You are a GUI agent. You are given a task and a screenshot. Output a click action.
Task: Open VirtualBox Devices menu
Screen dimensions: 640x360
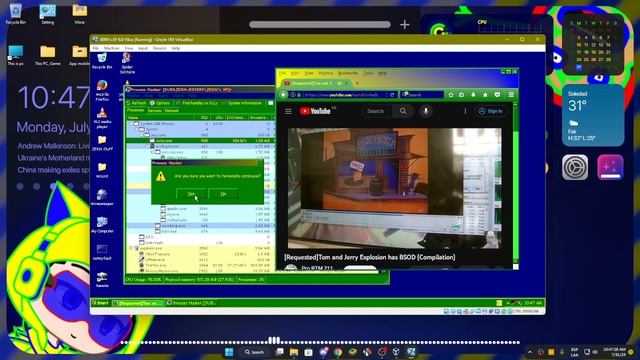(160, 48)
